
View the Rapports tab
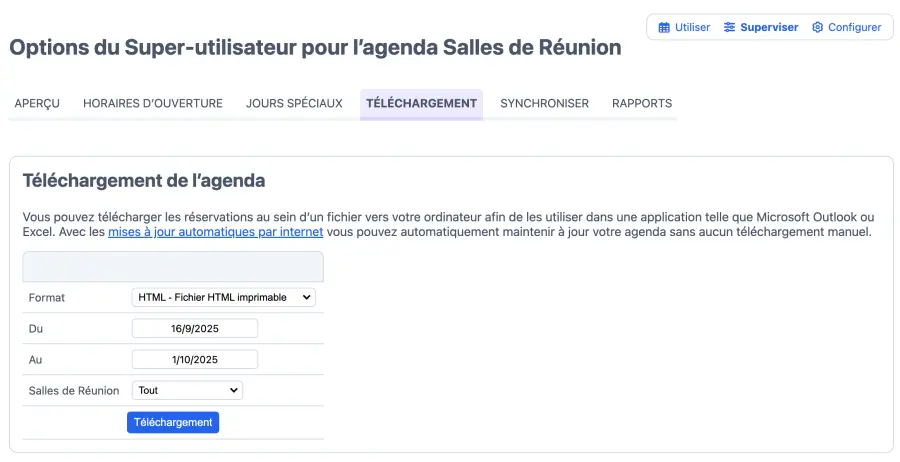click(x=642, y=103)
